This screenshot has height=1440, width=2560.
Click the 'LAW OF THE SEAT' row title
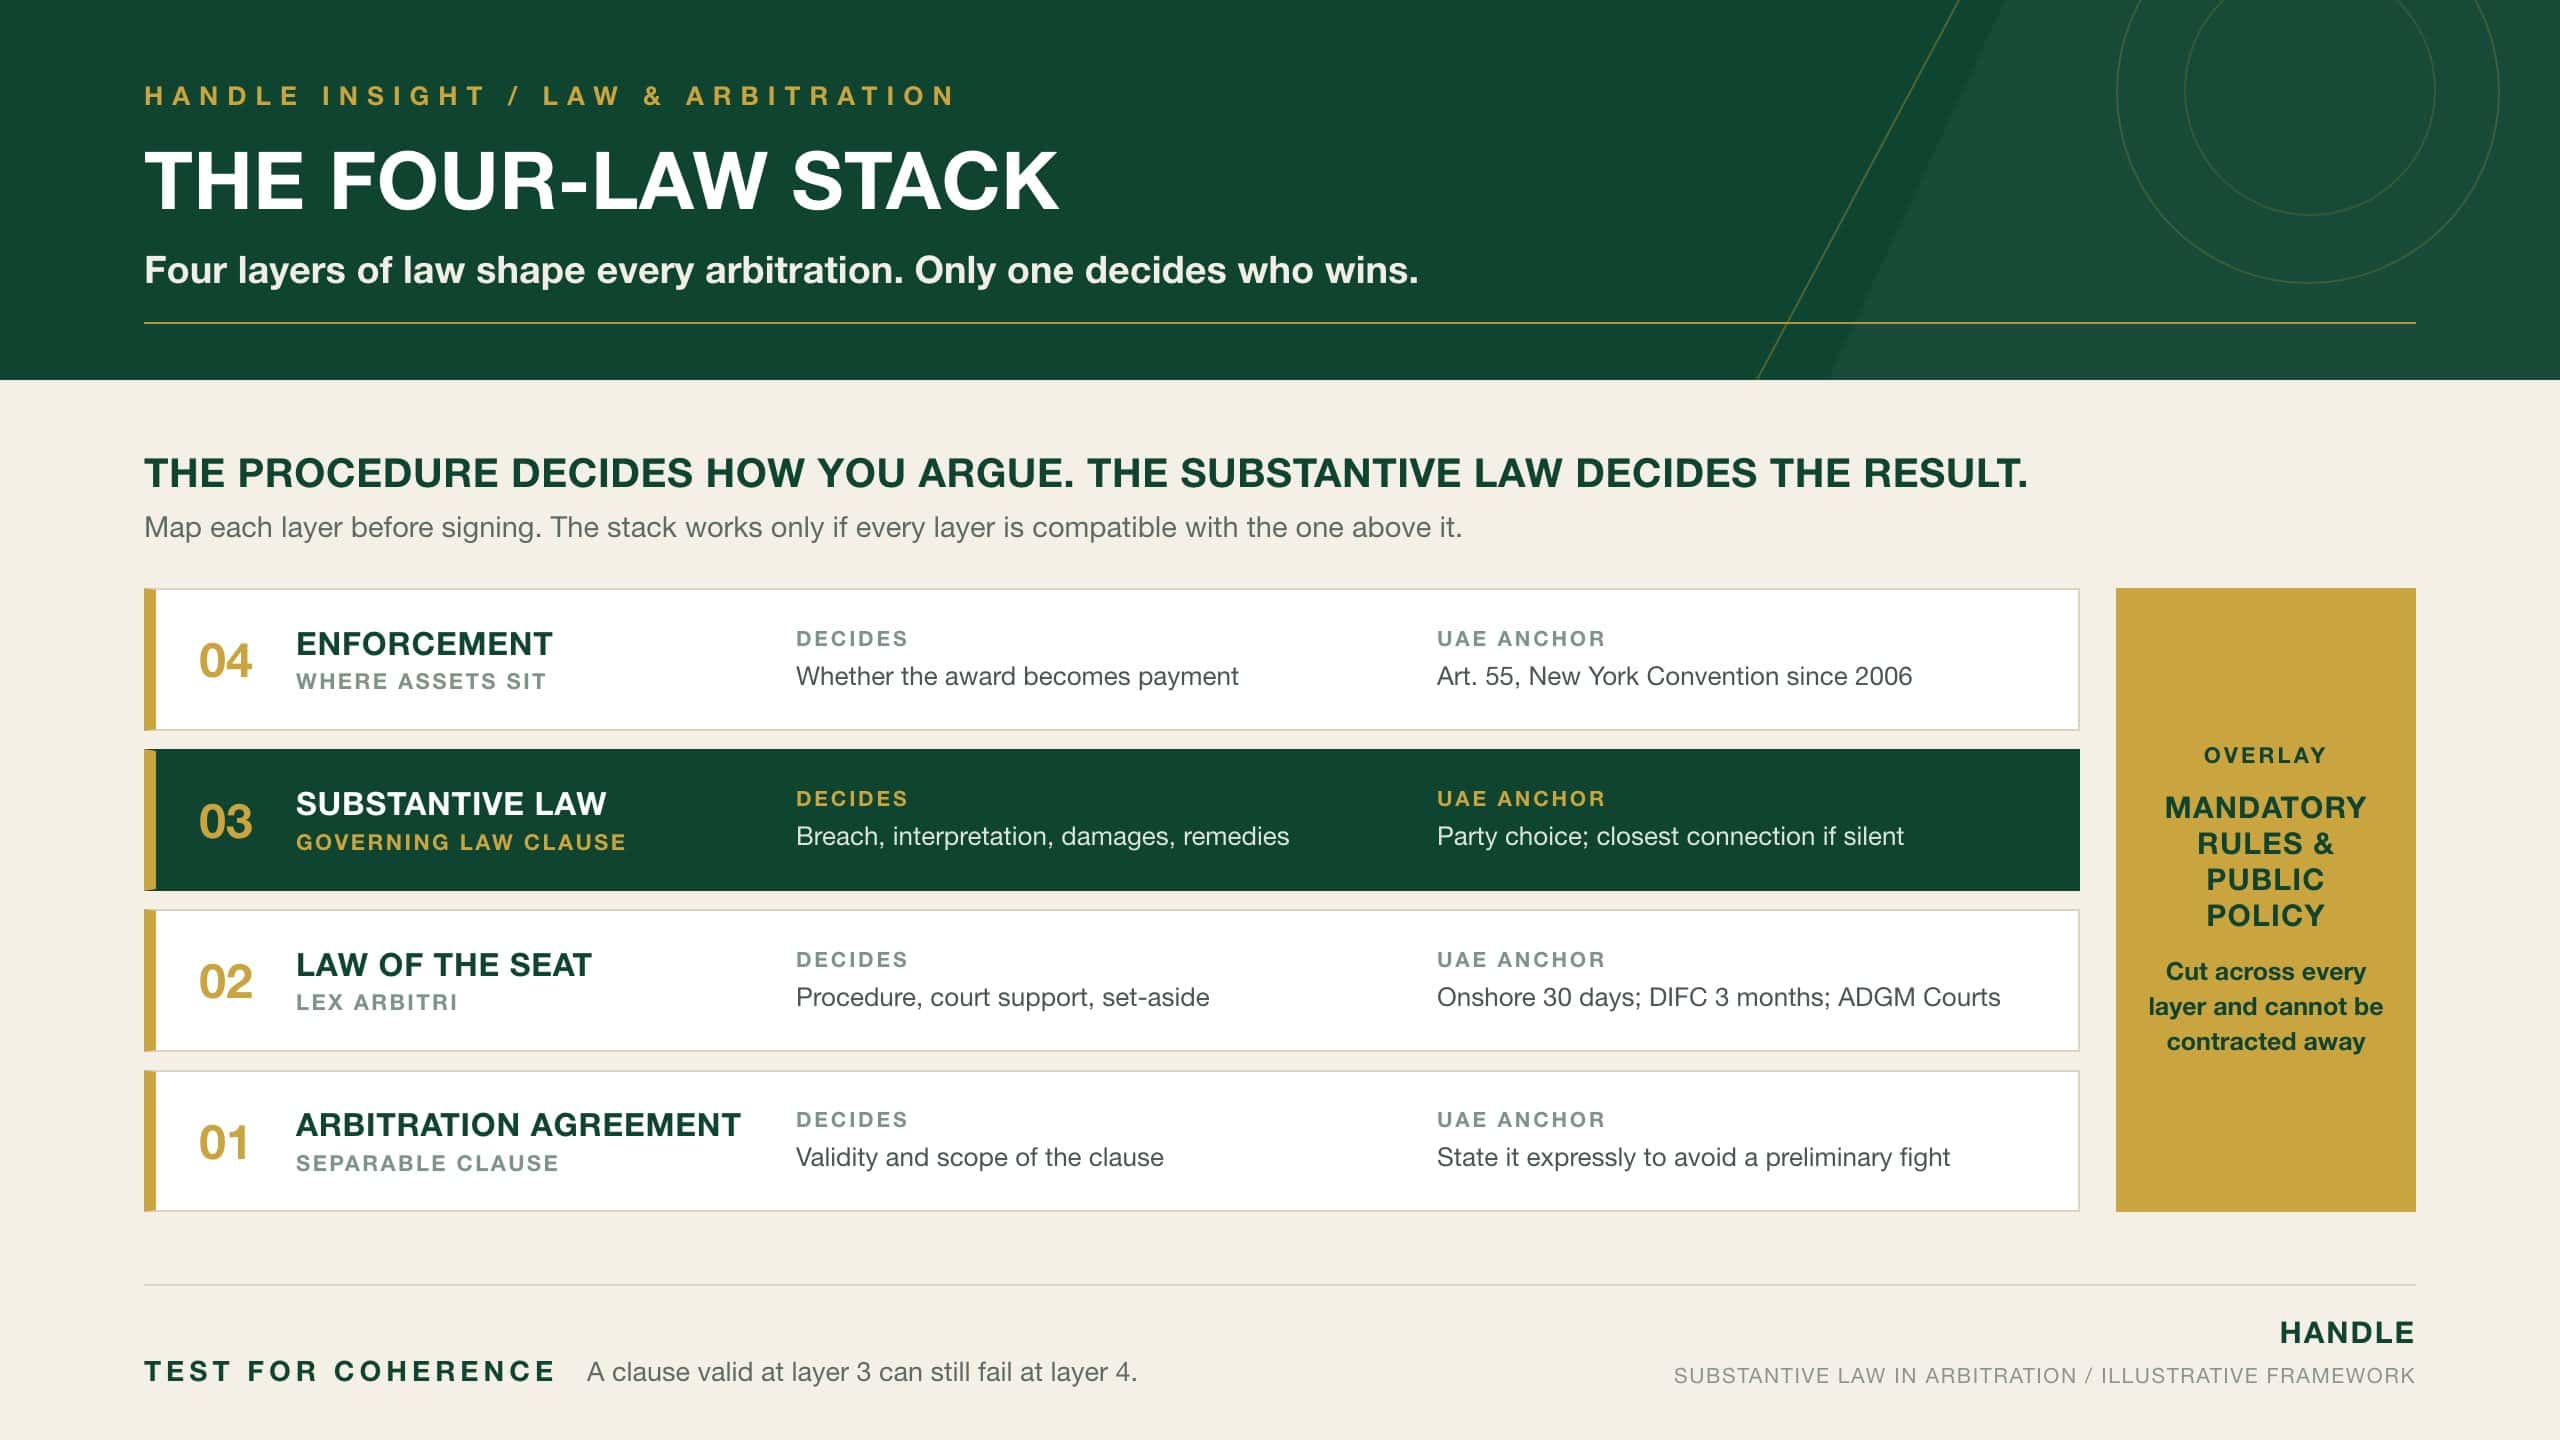[444, 965]
